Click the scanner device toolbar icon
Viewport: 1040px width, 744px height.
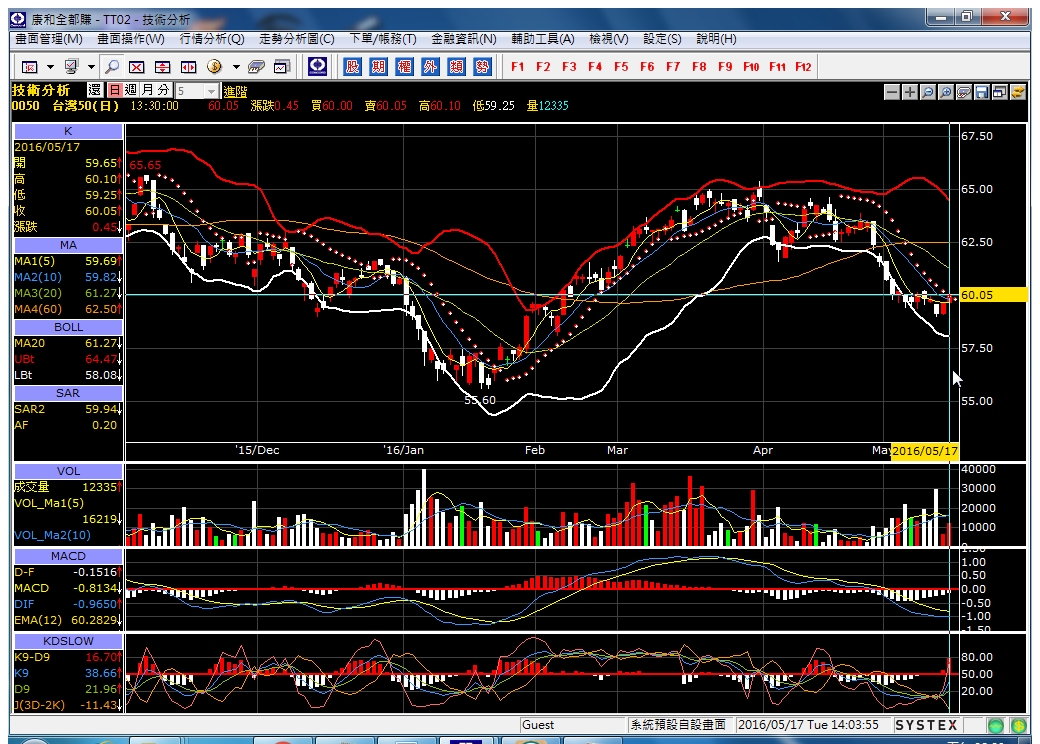coord(256,67)
